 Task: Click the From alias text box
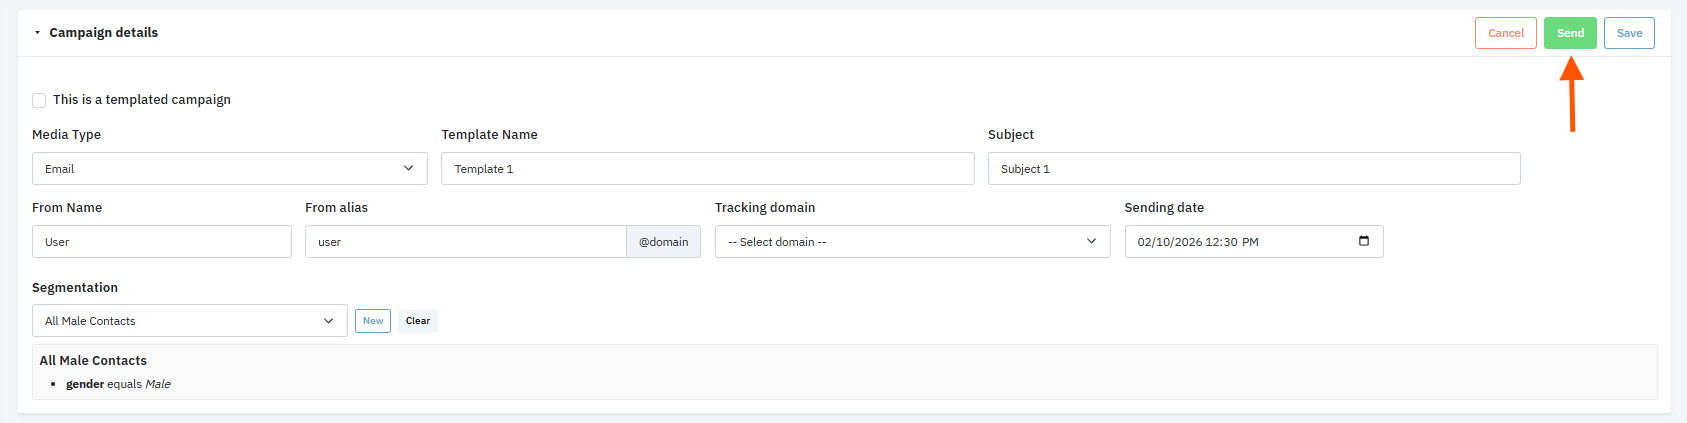(465, 242)
